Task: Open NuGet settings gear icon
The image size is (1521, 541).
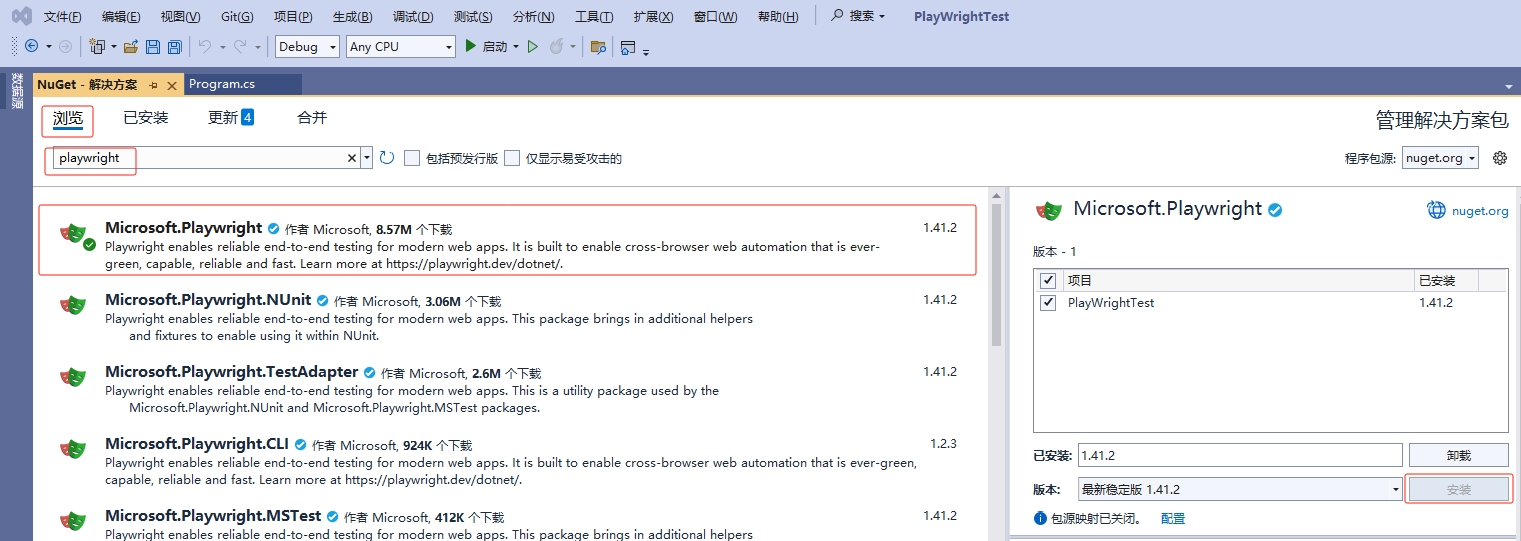Action: (1499, 158)
